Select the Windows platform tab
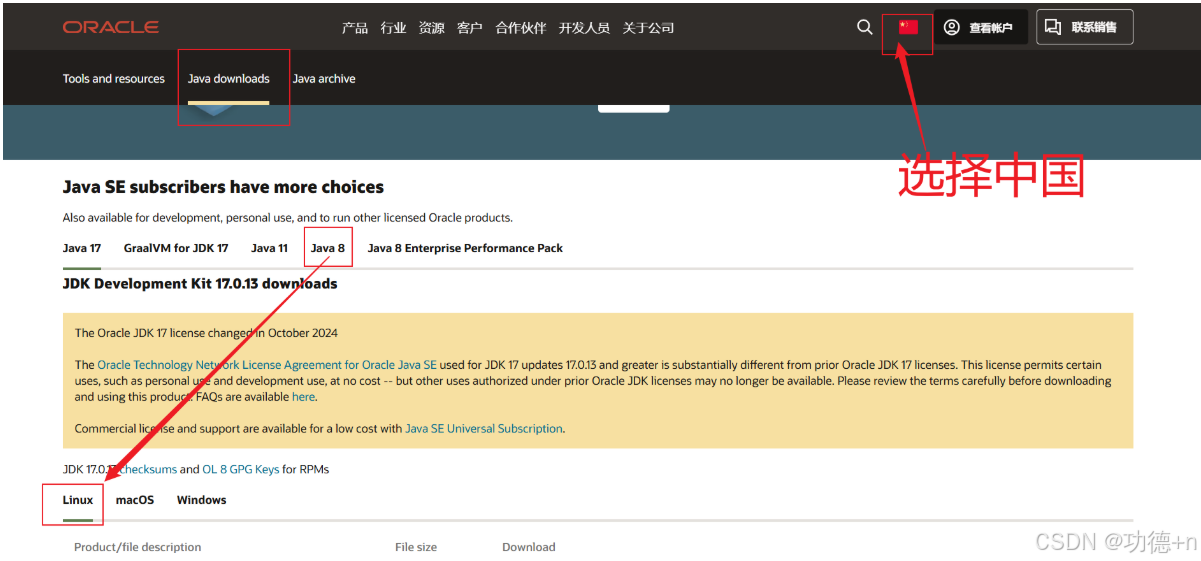This screenshot has height=561, width=1201. tap(202, 500)
